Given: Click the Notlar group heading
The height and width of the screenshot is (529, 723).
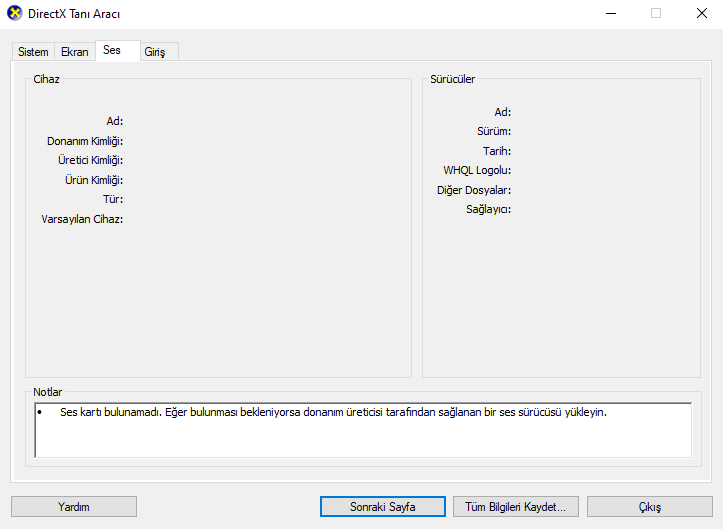Looking at the screenshot, I should (47, 392).
